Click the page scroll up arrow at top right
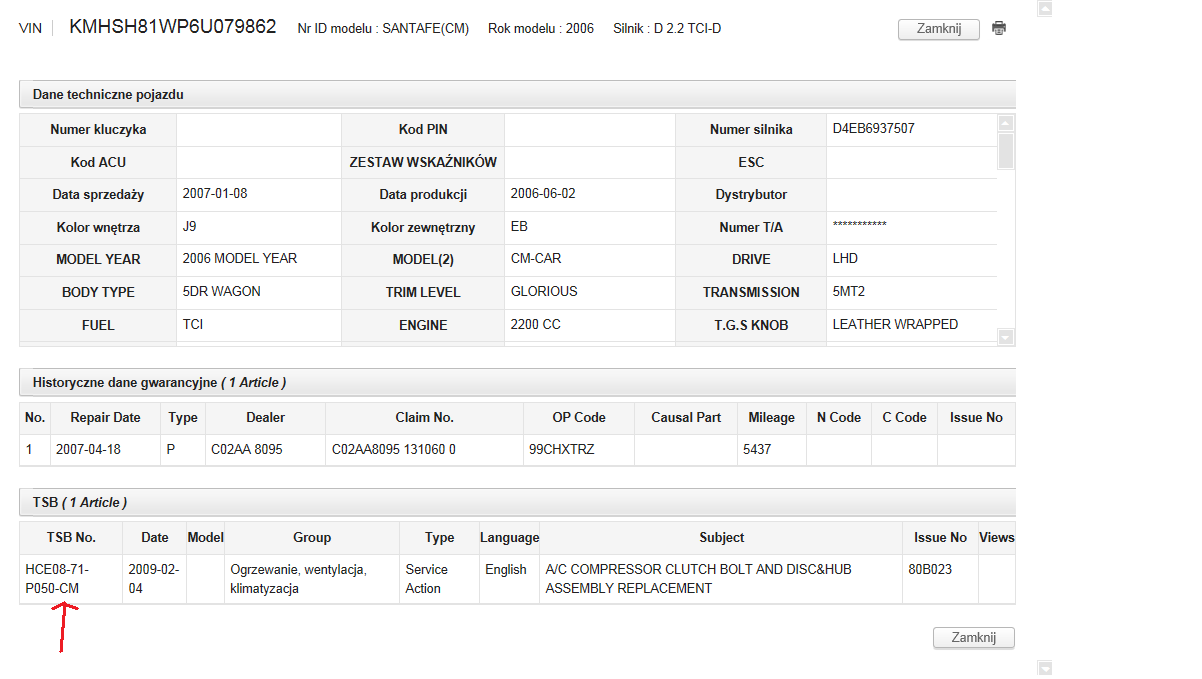Screen dimensions: 1202x679 (1045, 9)
